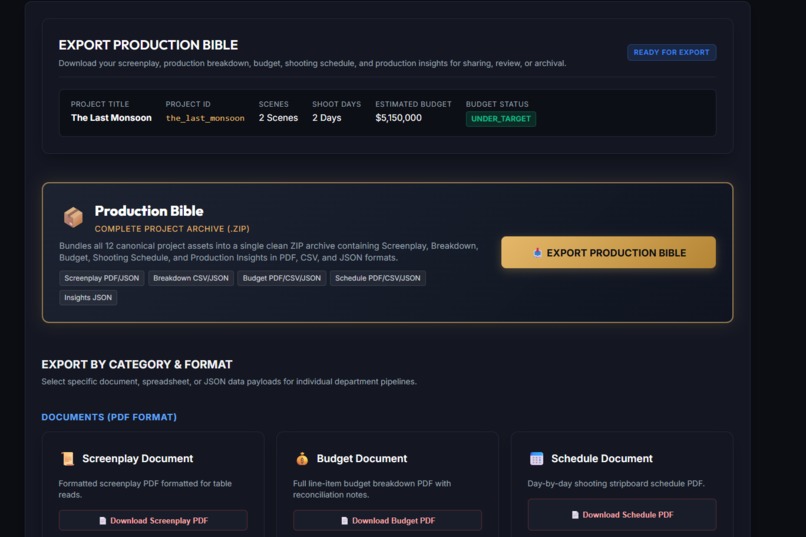This screenshot has width=806, height=537.
Task: Select the Schedule PDF/CSV/JSON tag
Action: pos(378,278)
